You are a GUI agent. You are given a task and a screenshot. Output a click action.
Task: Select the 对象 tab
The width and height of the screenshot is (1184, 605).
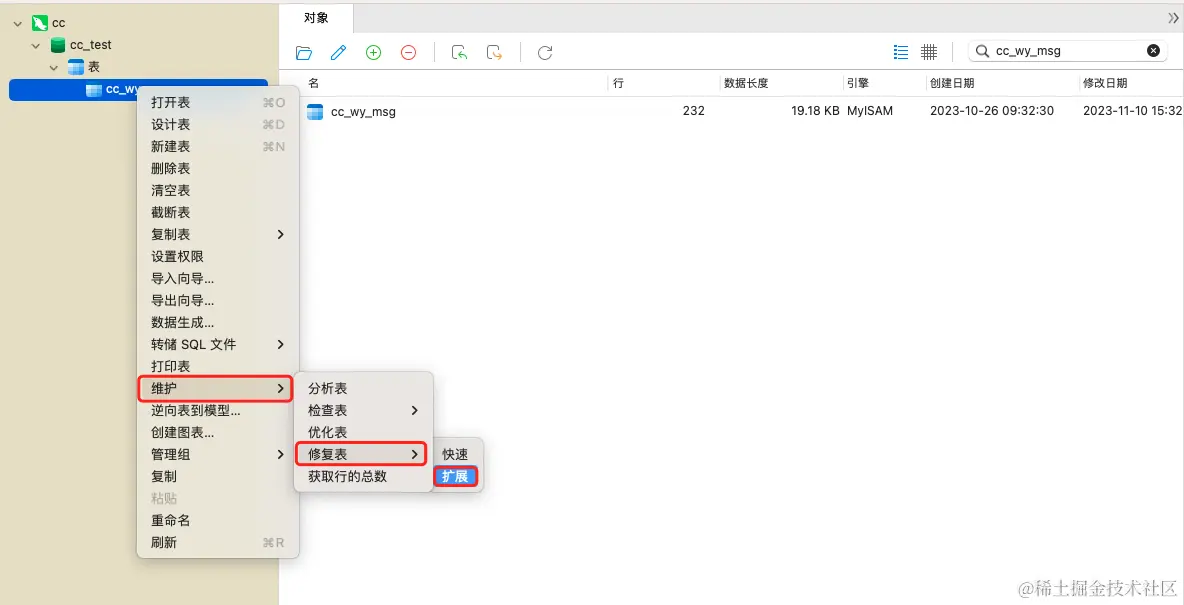(316, 17)
